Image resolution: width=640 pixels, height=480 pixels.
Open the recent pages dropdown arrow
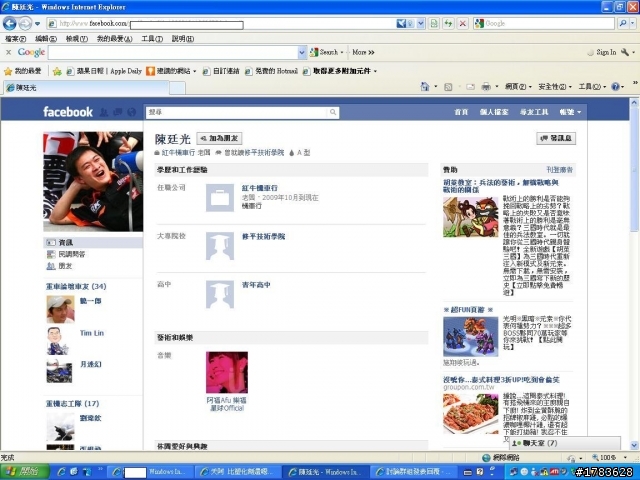37,24
